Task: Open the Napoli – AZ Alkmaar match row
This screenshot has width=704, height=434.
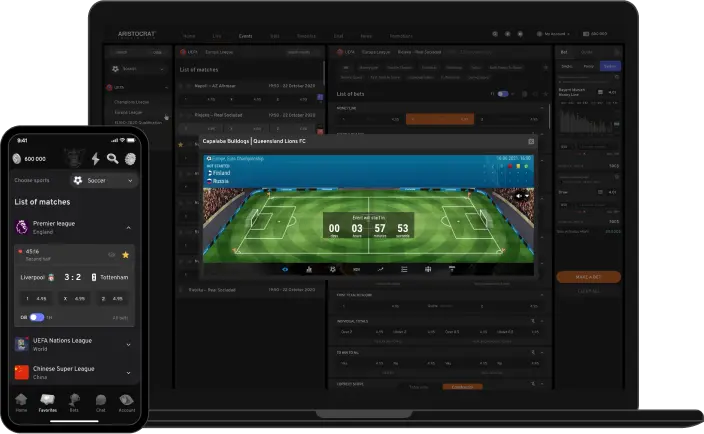Action: [x=249, y=86]
